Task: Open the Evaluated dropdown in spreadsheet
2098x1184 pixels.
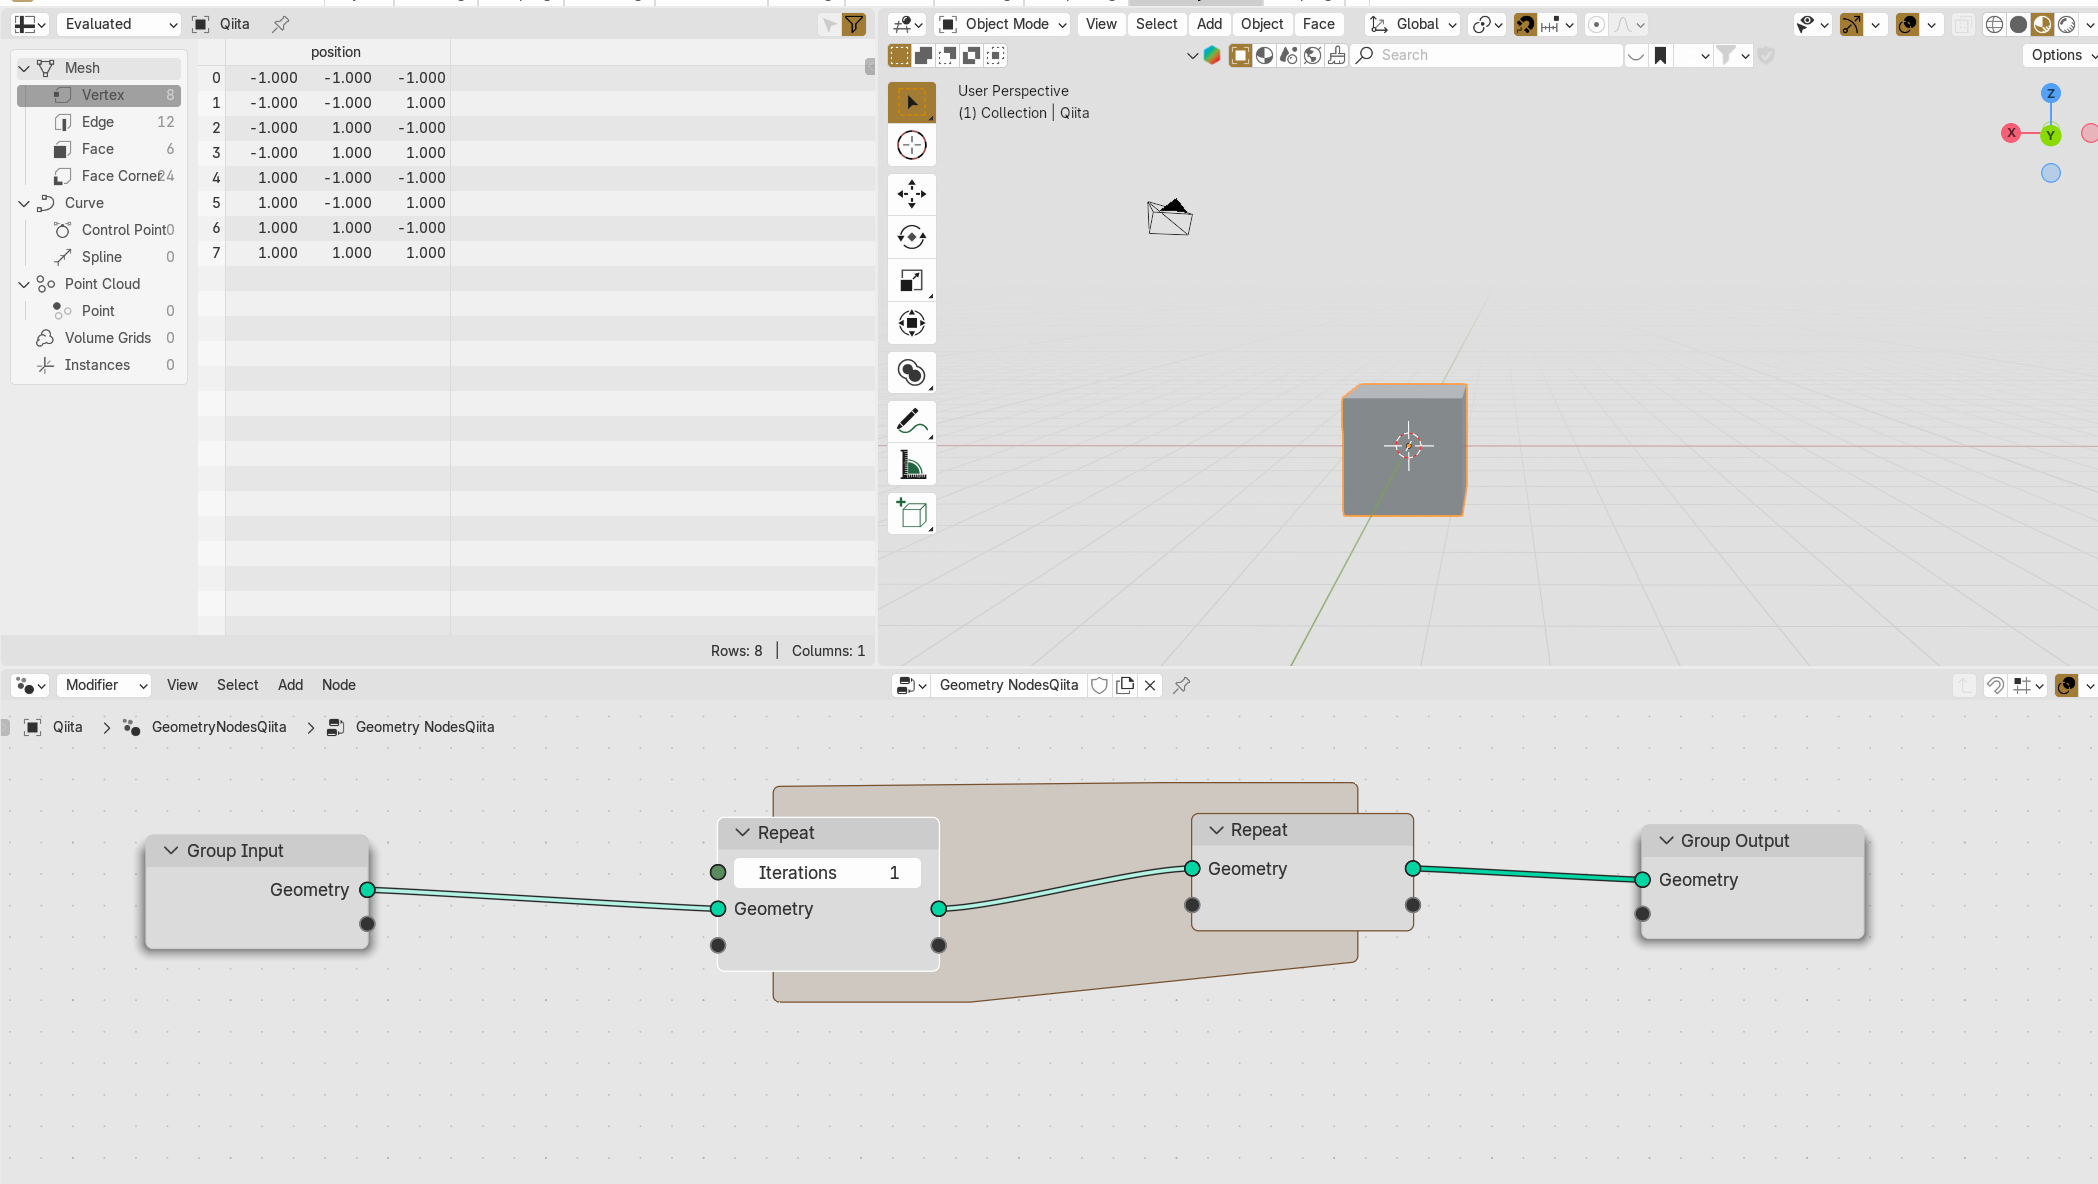Action: [119, 24]
